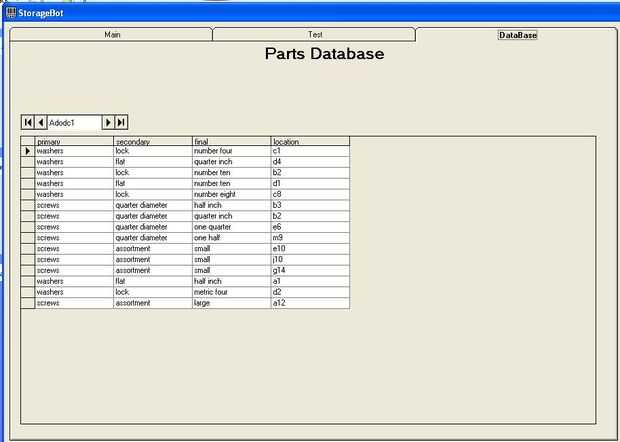Go to previous record in Adodc1
The height and width of the screenshot is (442, 620).
[41, 122]
